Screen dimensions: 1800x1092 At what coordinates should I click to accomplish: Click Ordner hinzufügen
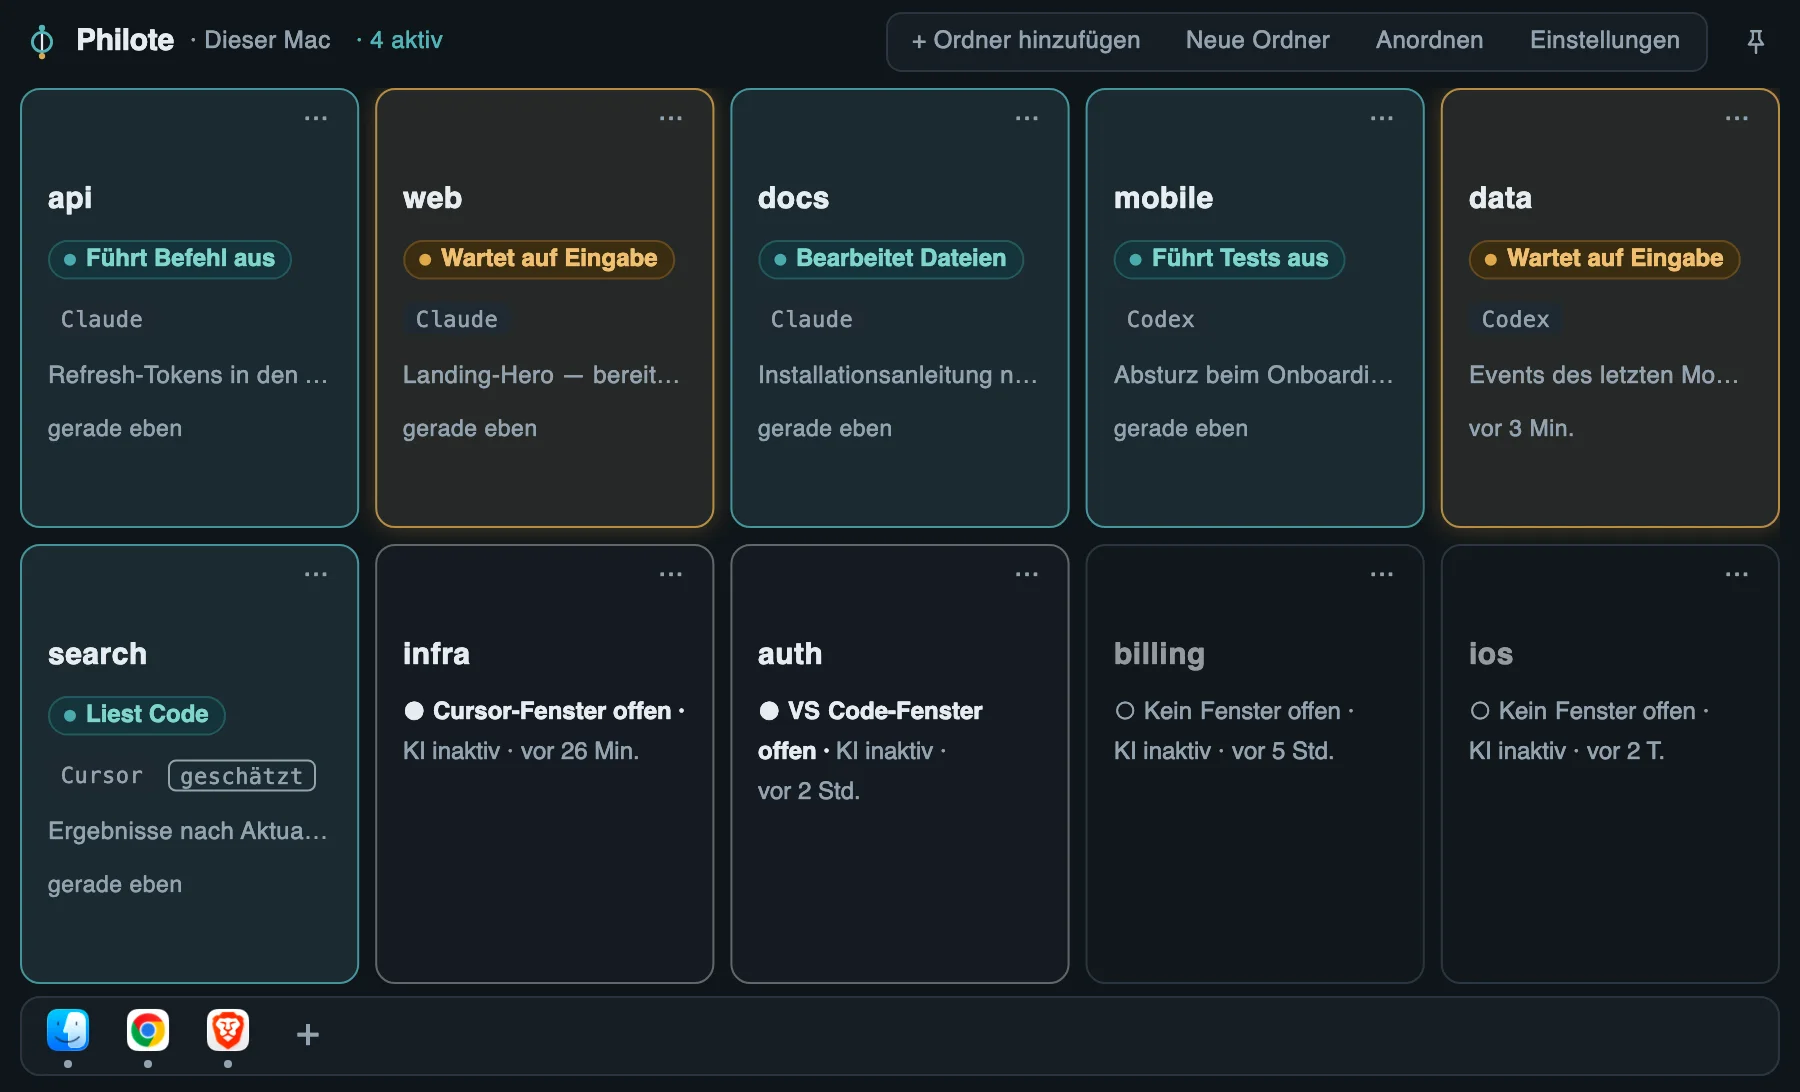(1026, 40)
